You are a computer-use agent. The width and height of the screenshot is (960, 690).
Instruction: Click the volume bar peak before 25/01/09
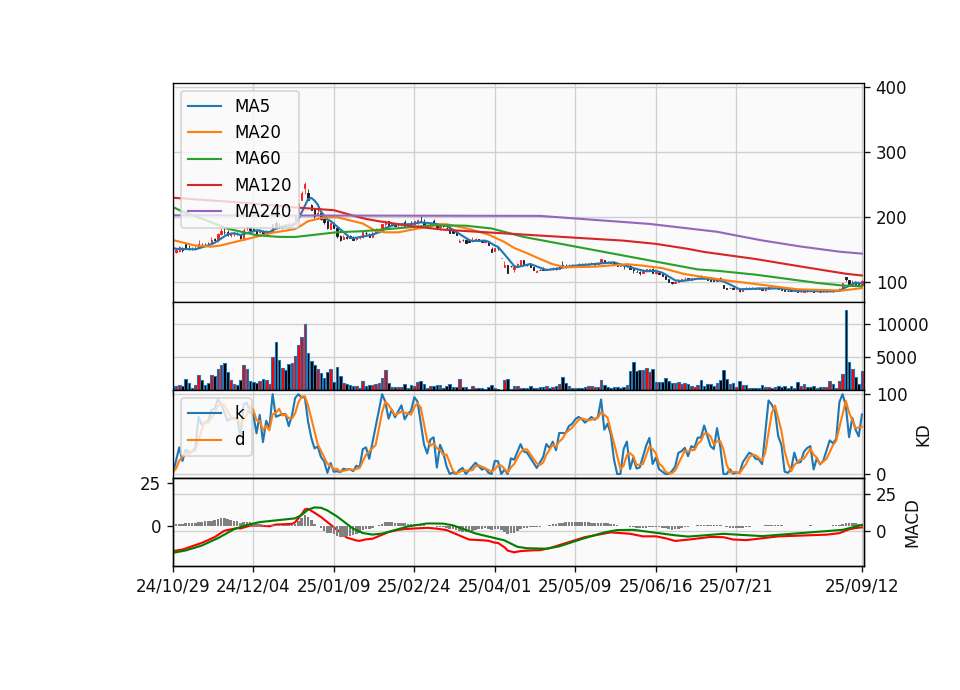[305, 357]
